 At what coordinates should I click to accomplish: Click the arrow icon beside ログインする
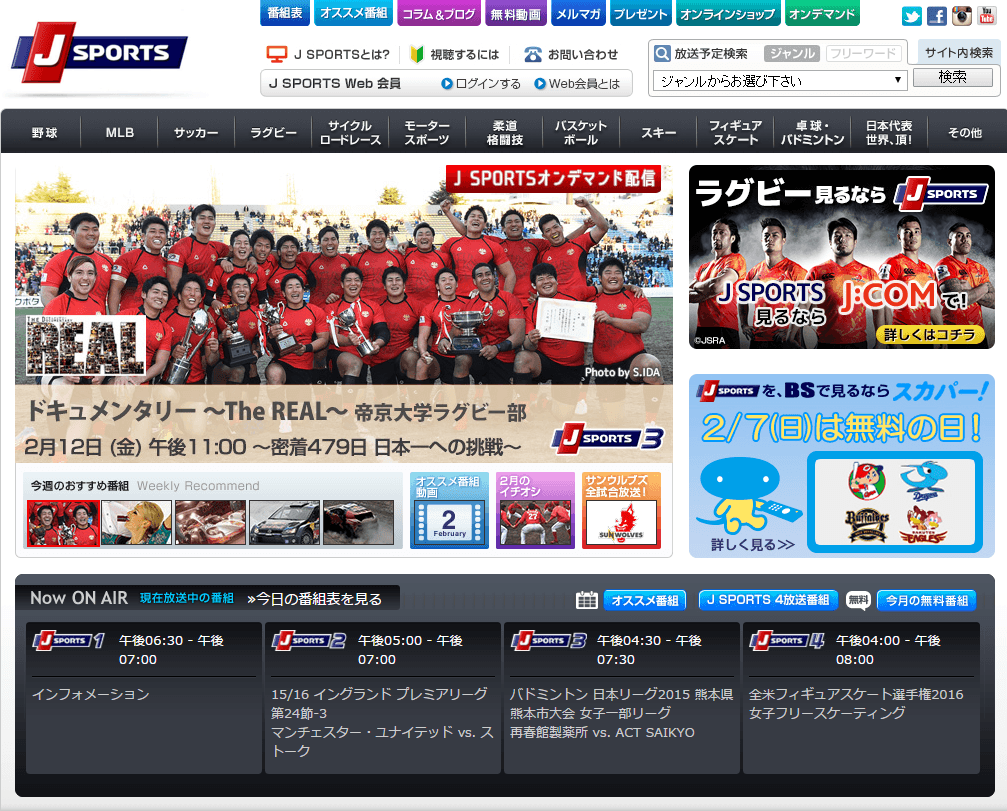click(447, 83)
